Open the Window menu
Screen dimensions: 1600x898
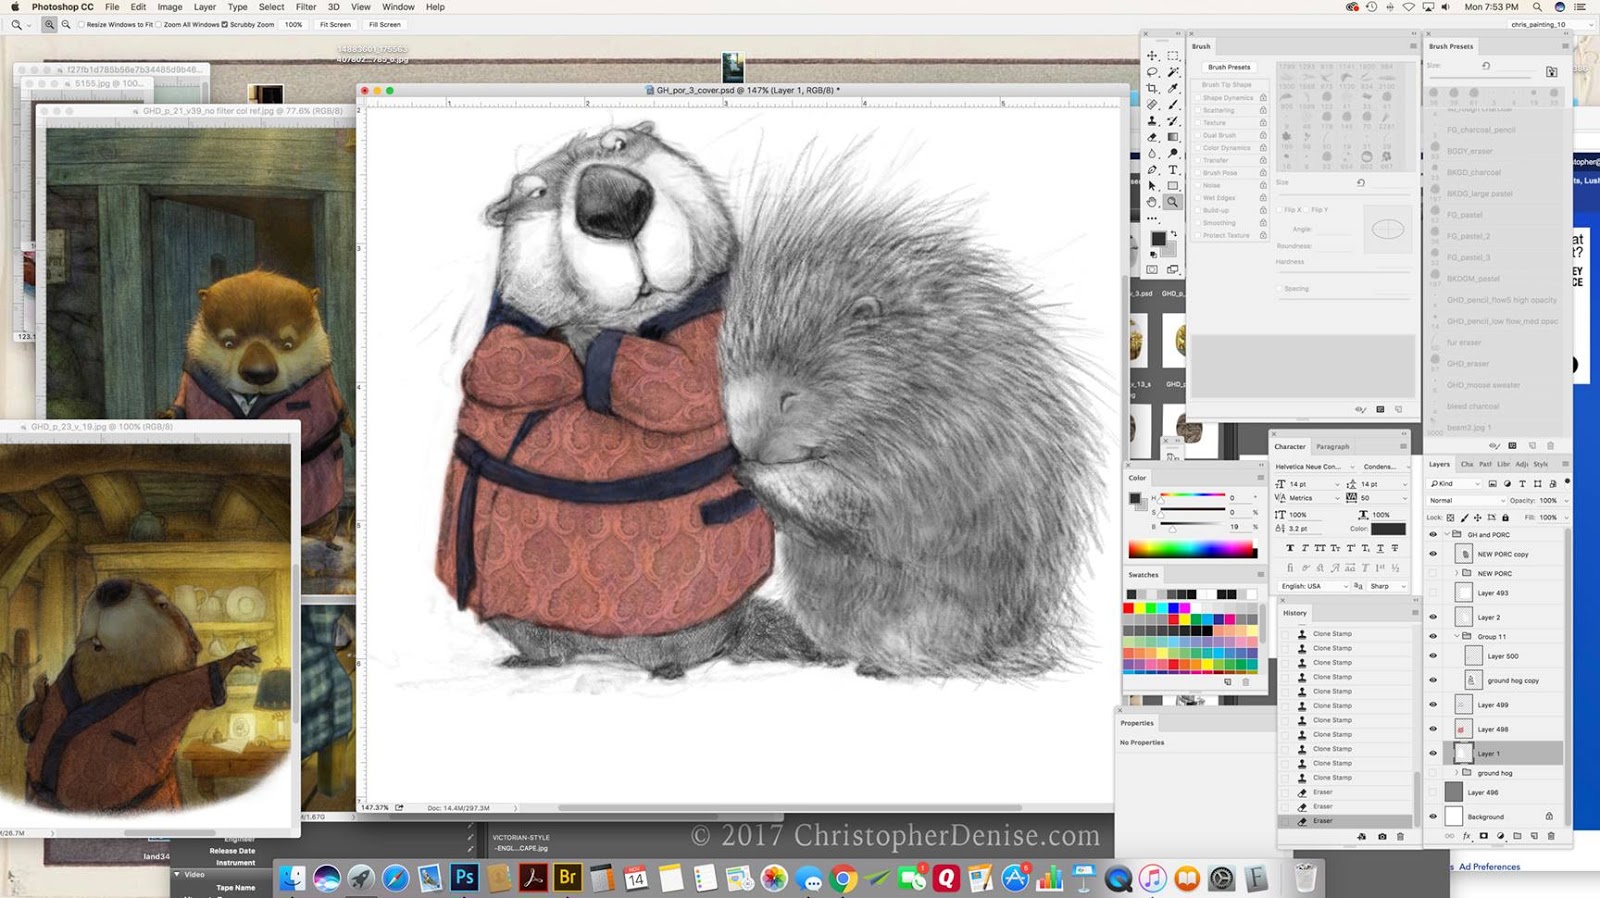coord(398,7)
